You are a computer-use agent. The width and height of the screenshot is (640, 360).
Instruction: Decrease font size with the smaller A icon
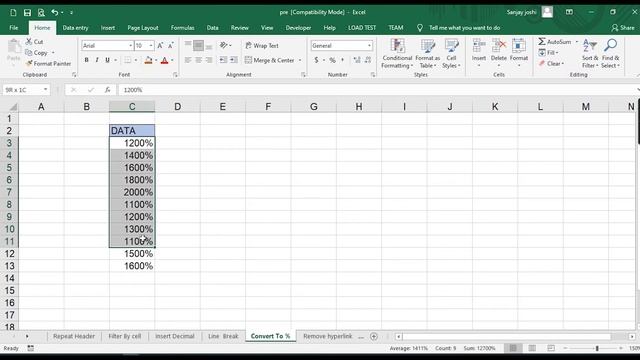(x=171, y=46)
